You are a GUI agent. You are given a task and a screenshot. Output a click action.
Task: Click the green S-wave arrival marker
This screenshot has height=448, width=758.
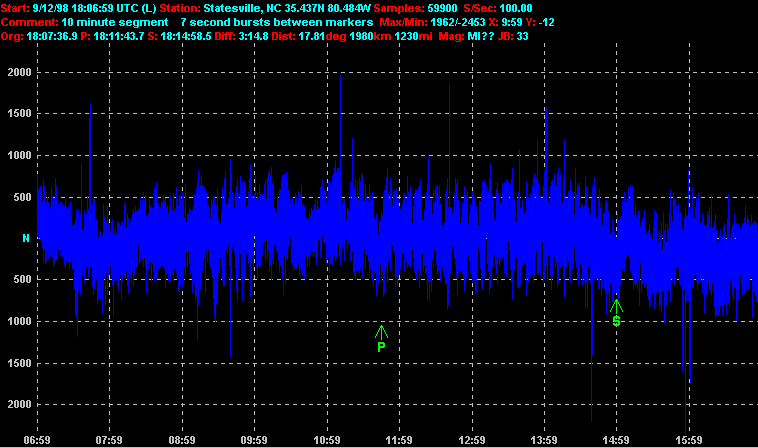pyautogui.click(x=616, y=313)
